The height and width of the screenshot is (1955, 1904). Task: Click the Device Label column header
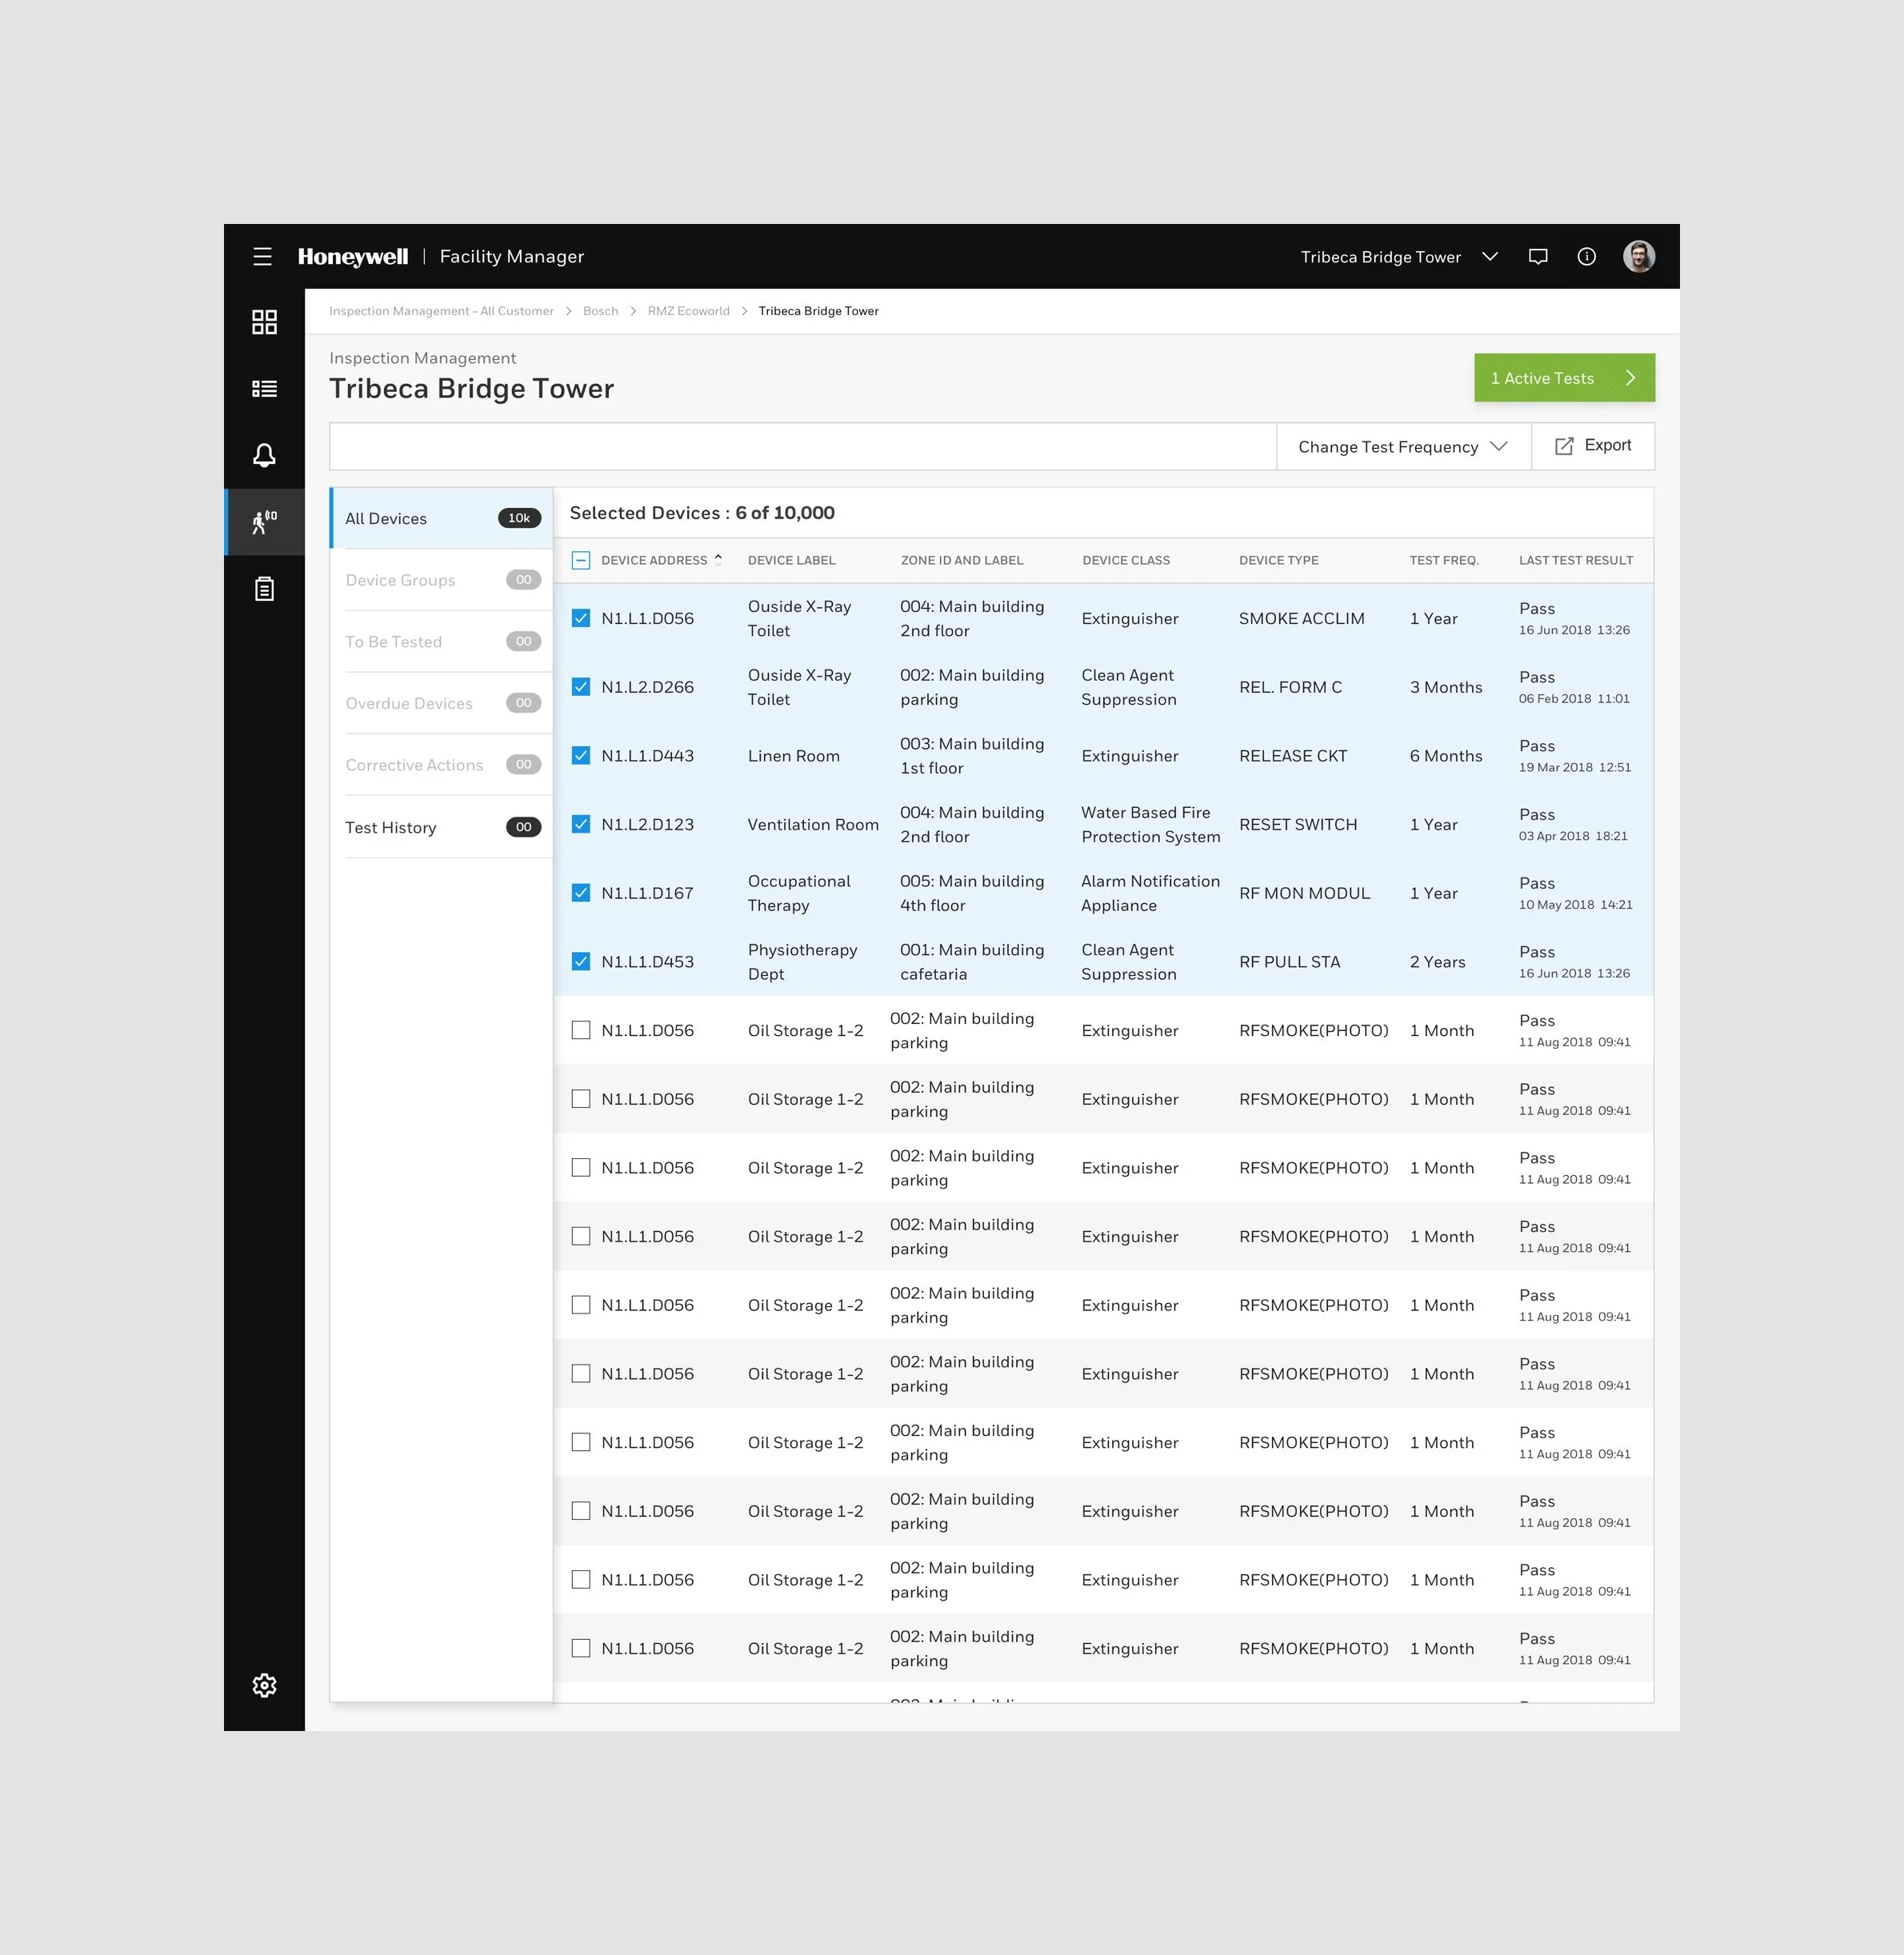click(x=791, y=560)
